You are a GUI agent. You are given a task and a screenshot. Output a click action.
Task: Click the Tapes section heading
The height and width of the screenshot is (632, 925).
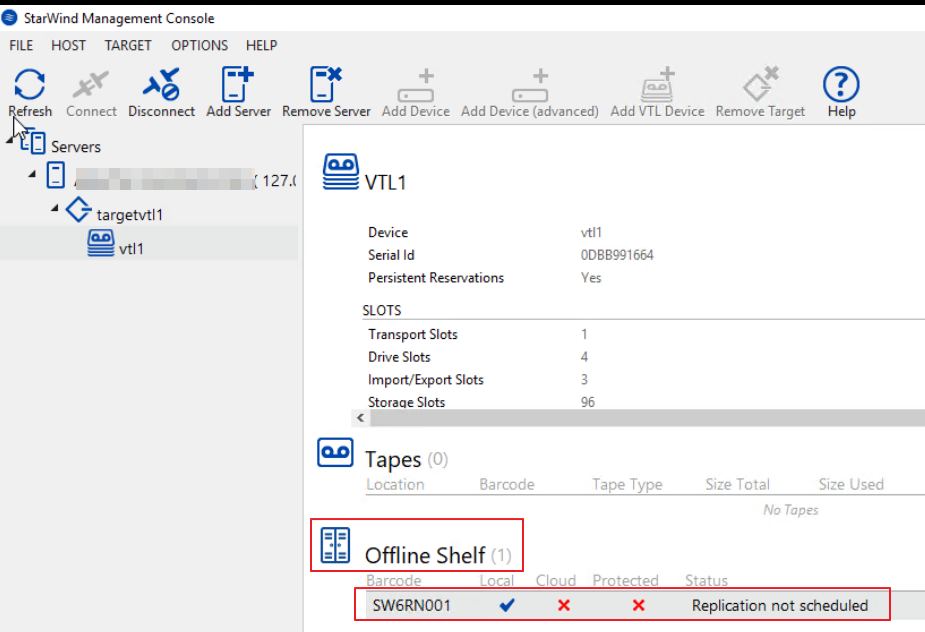pos(393,459)
